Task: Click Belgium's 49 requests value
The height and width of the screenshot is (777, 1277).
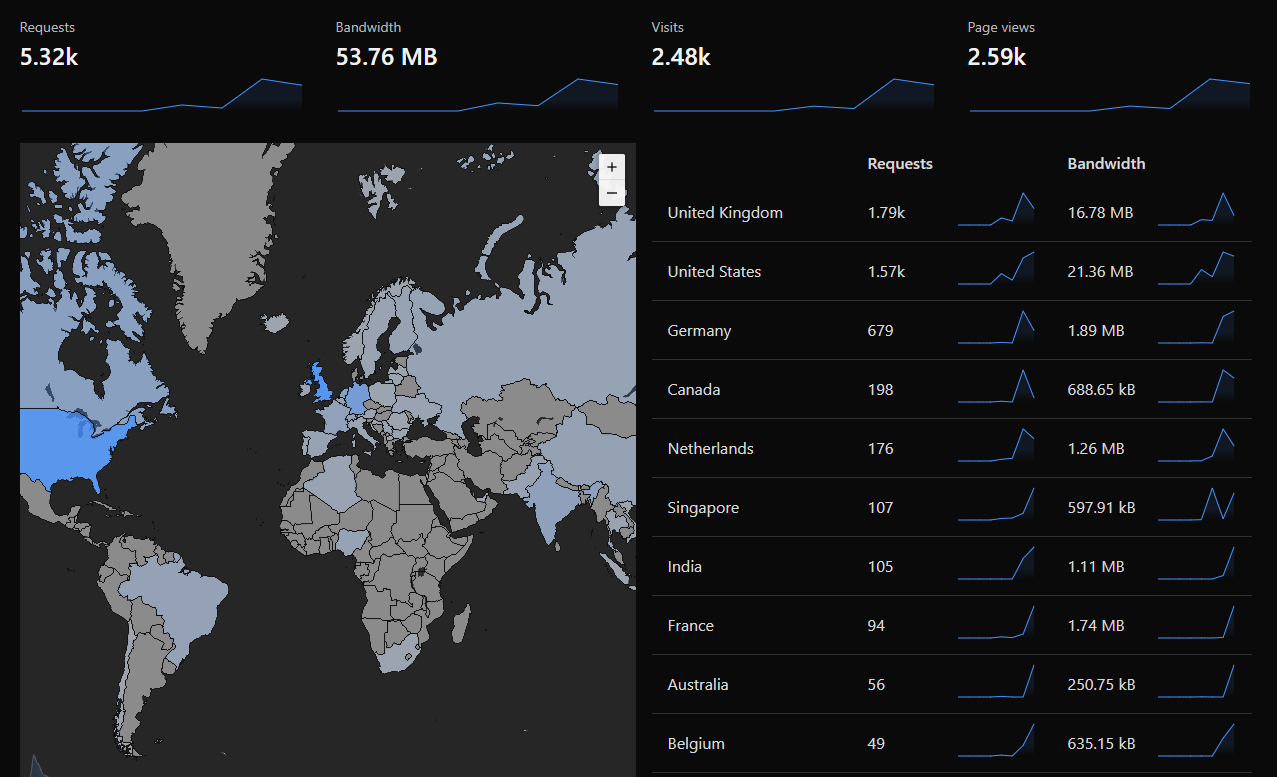Action: pyautogui.click(x=876, y=743)
